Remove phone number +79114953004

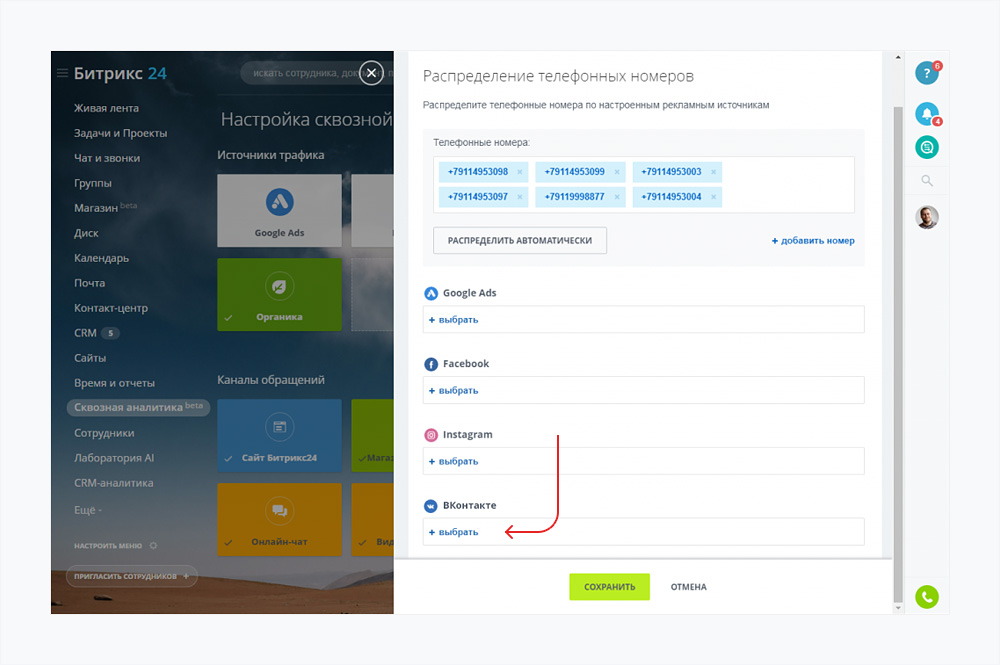pyautogui.click(x=714, y=197)
